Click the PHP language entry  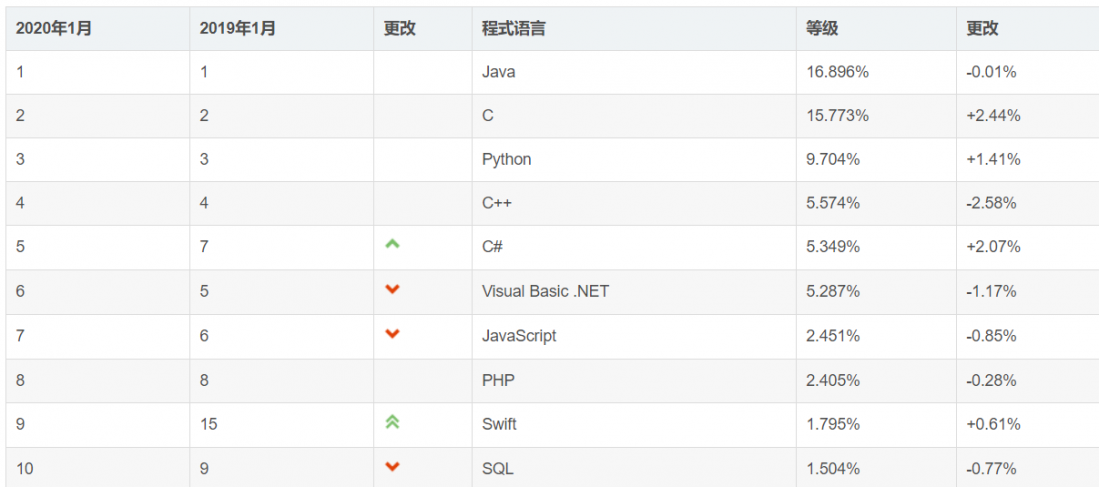click(498, 380)
